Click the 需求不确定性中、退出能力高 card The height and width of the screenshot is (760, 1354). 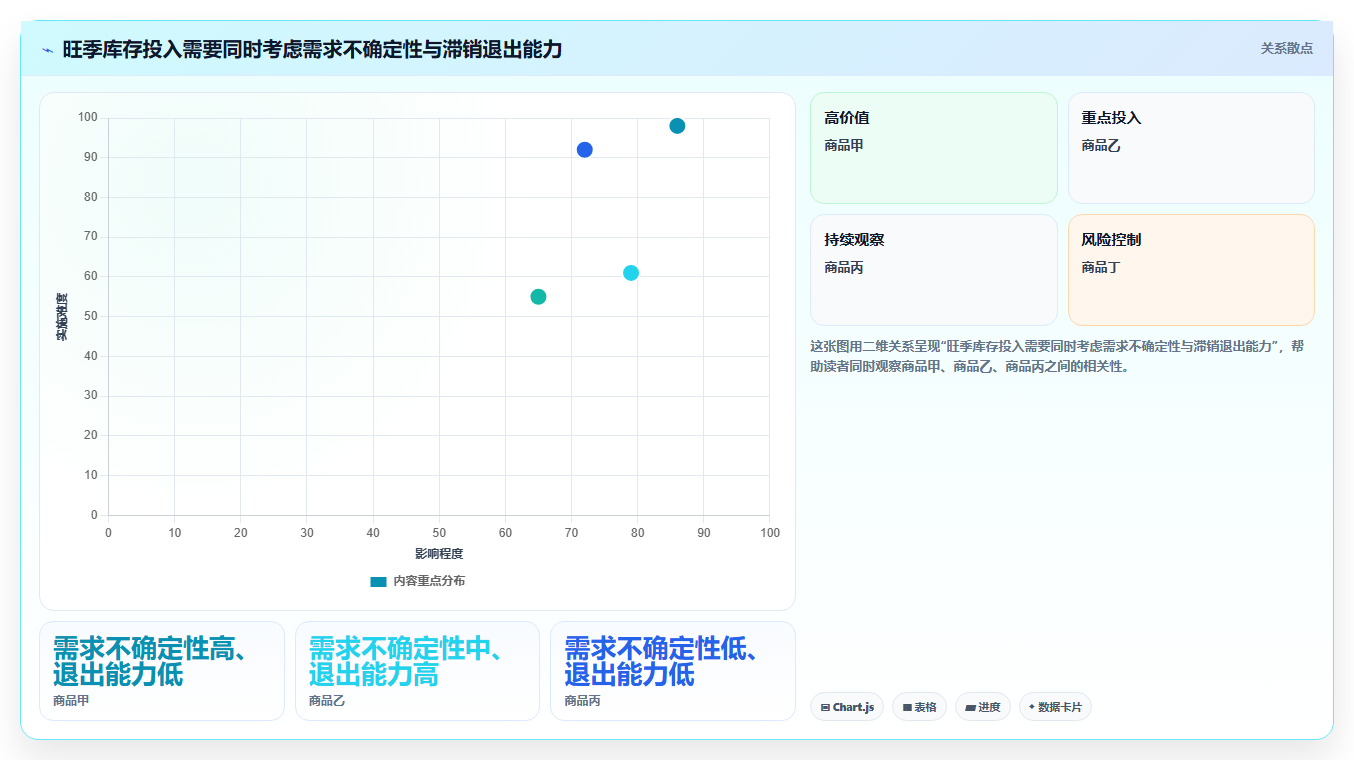417,671
